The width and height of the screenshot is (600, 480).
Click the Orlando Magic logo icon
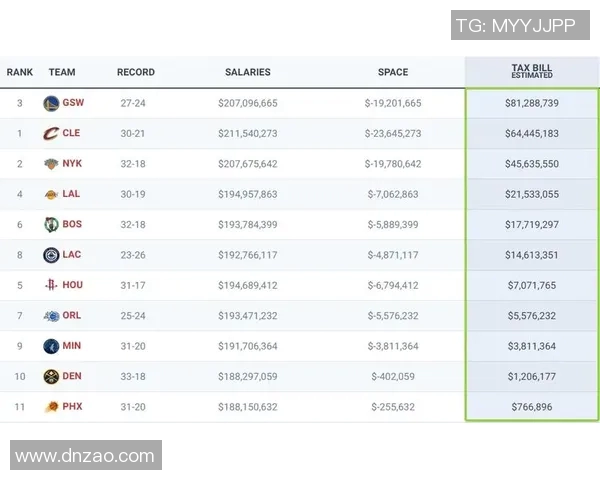[51, 316]
